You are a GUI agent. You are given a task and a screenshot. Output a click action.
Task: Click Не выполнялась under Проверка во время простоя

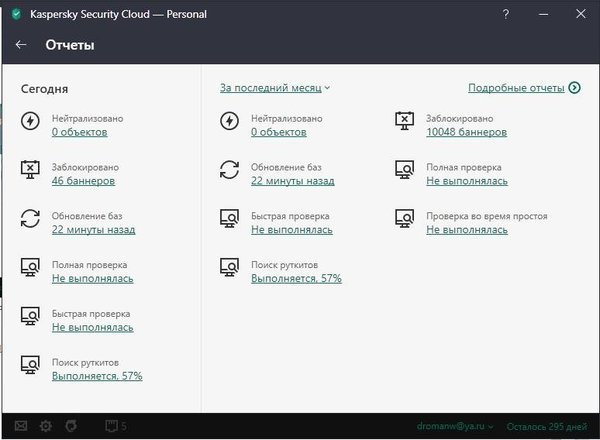click(467, 229)
